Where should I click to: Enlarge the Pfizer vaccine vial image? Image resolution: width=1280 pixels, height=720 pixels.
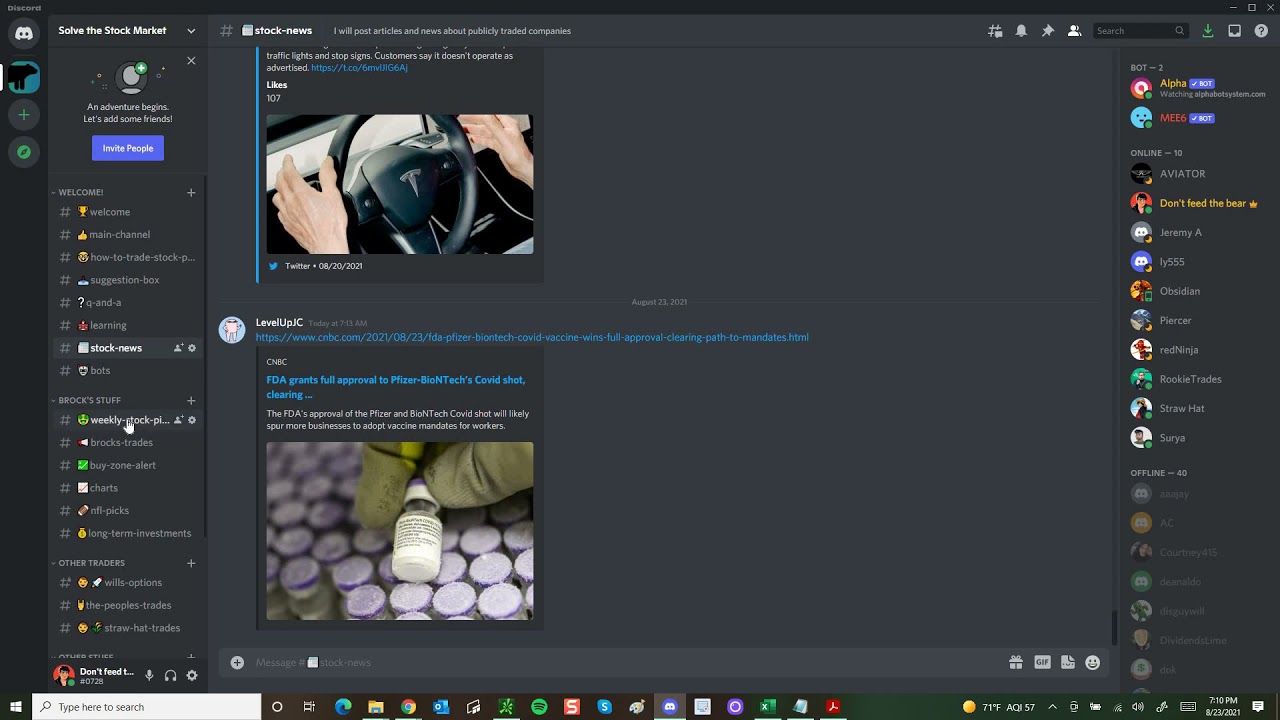pos(400,531)
